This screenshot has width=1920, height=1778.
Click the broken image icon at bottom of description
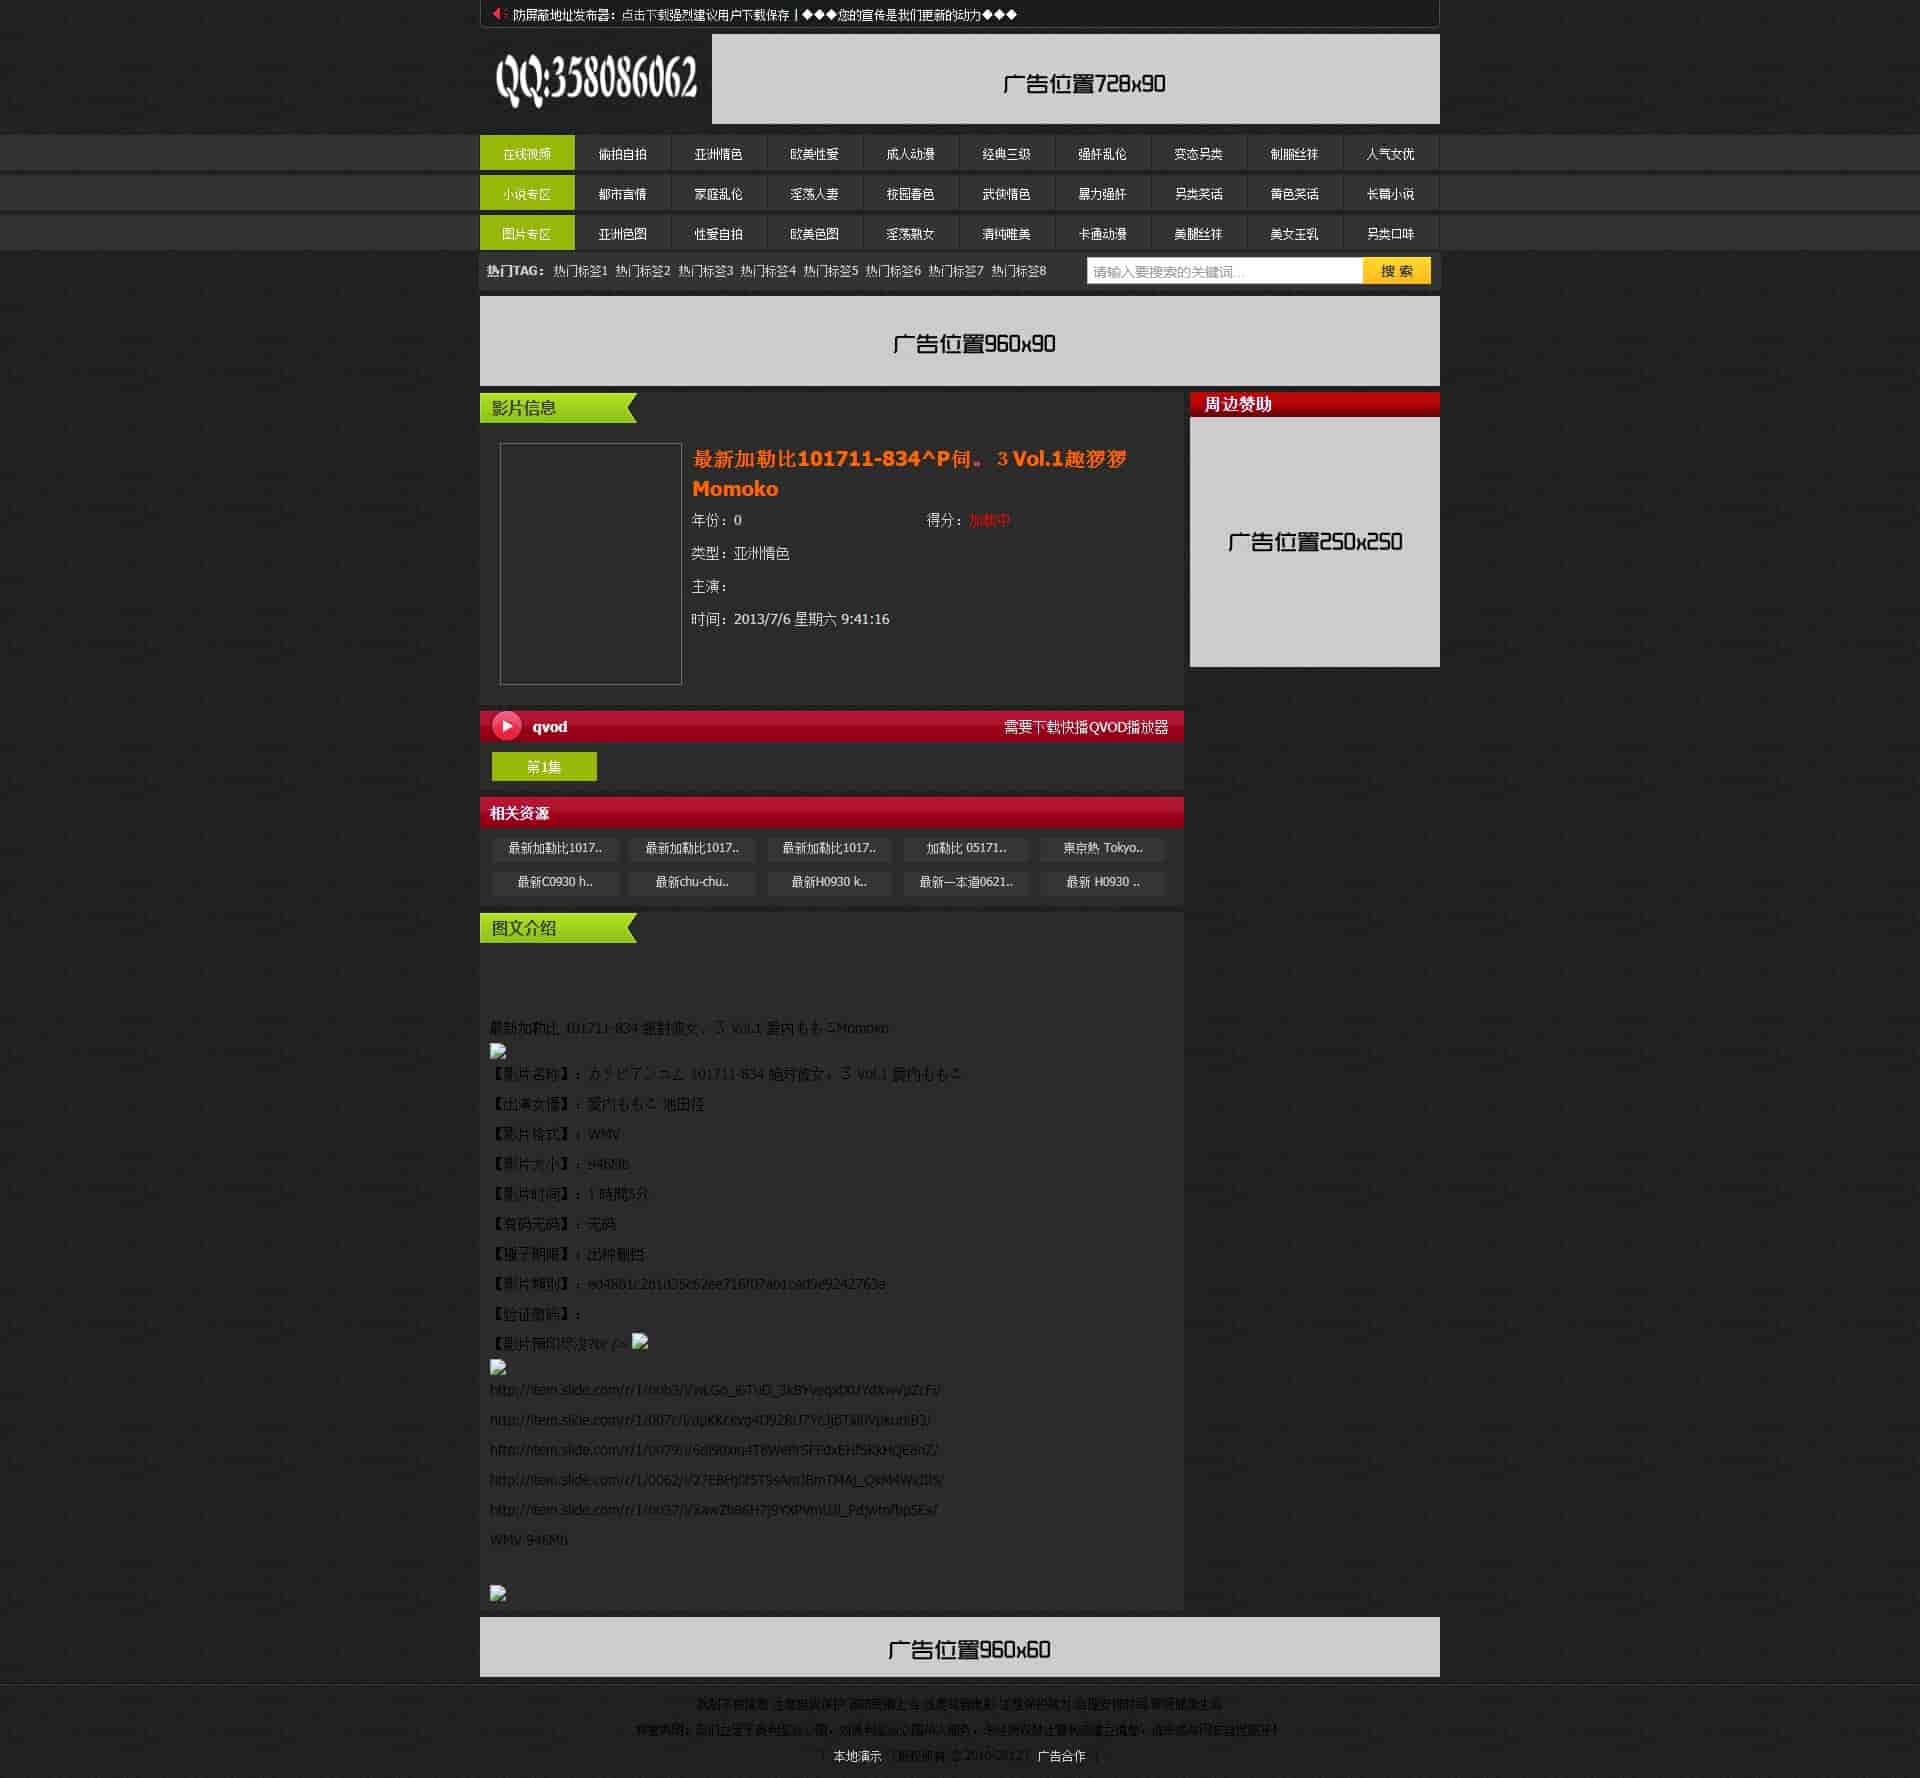(x=498, y=1593)
